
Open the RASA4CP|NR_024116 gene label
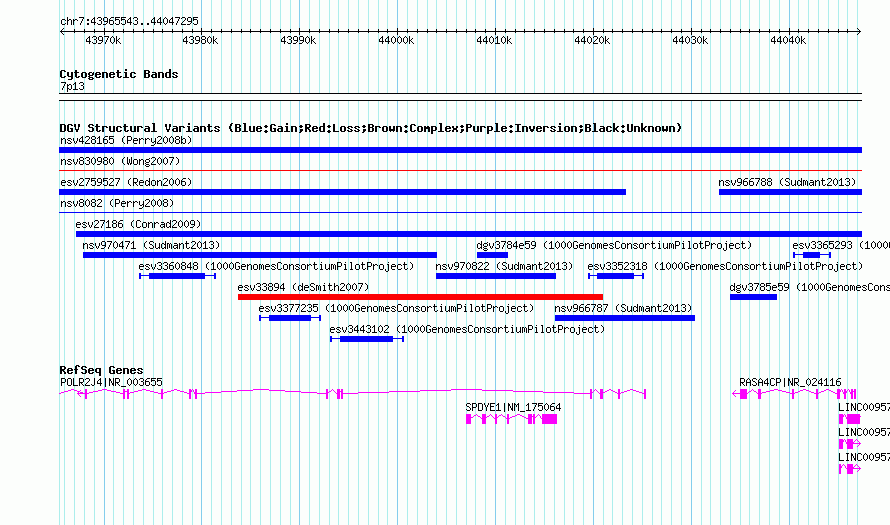[790, 383]
